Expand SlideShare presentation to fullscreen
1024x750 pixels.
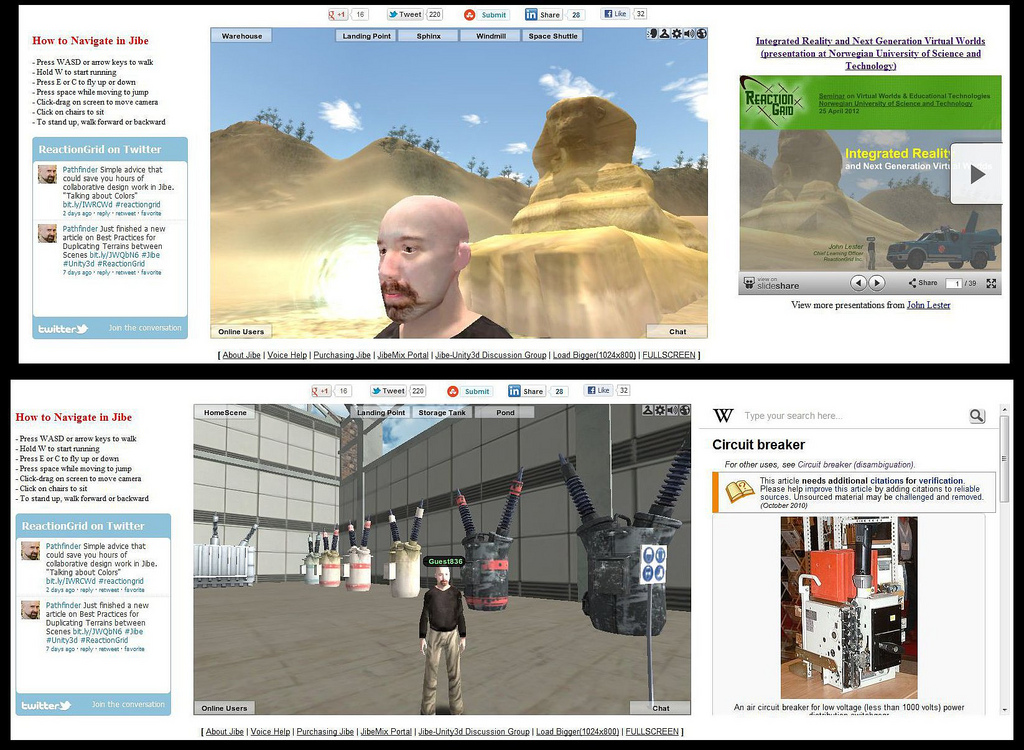pos(991,283)
